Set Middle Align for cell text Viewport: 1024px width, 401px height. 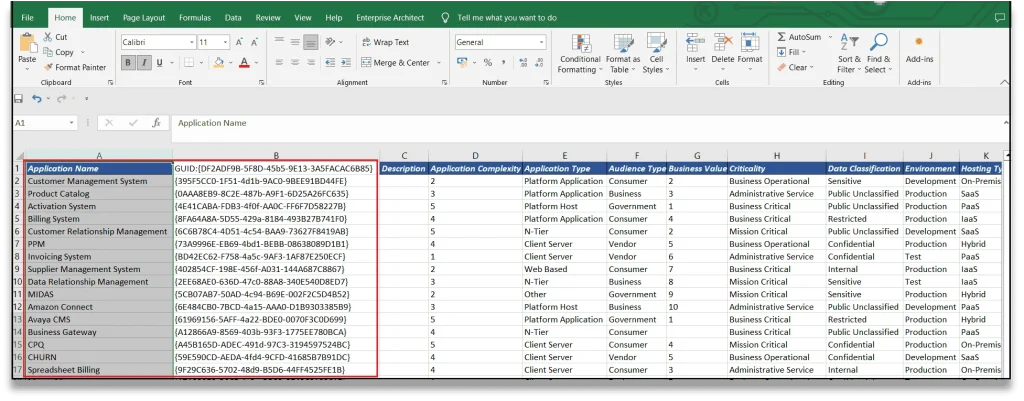296,42
